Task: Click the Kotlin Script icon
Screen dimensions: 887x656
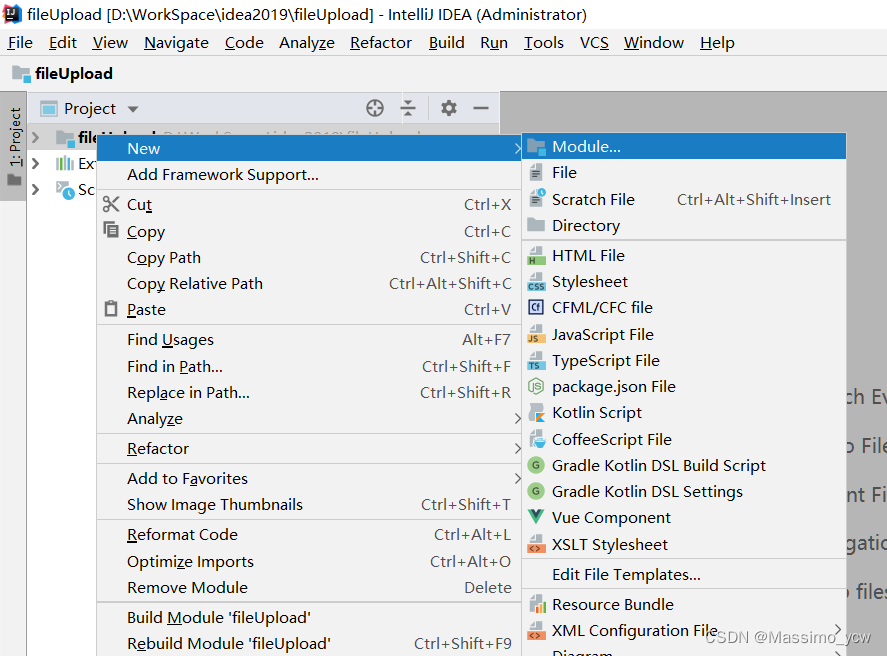Action: click(536, 413)
